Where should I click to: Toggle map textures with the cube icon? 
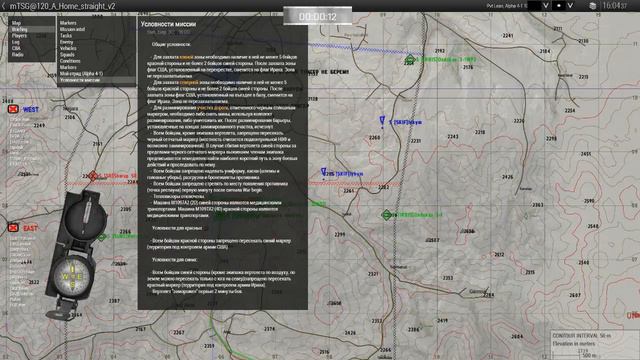pos(593,6)
